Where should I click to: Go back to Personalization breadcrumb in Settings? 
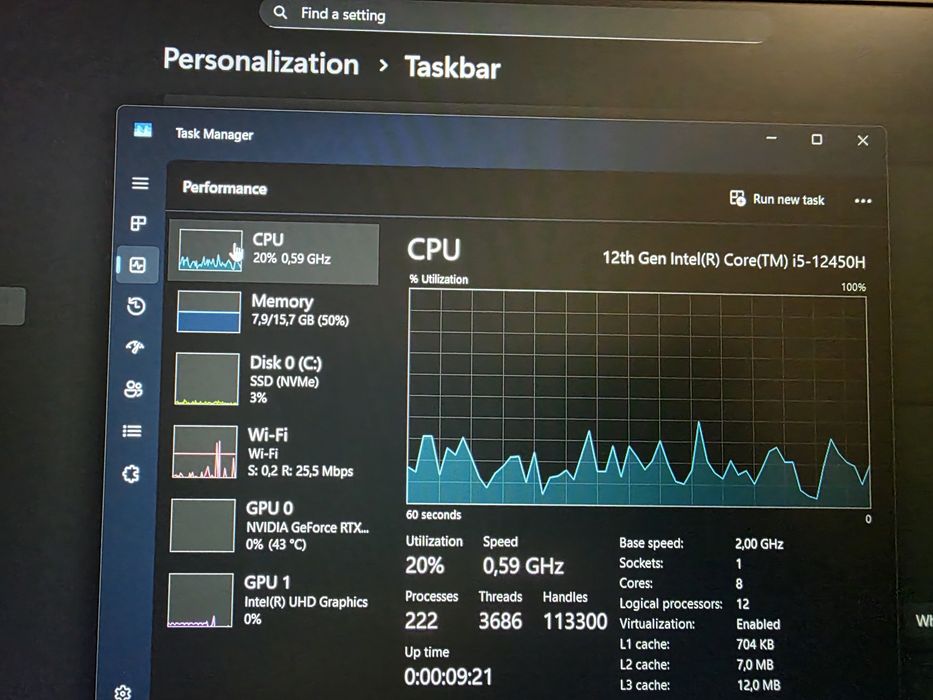coord(261,62)
